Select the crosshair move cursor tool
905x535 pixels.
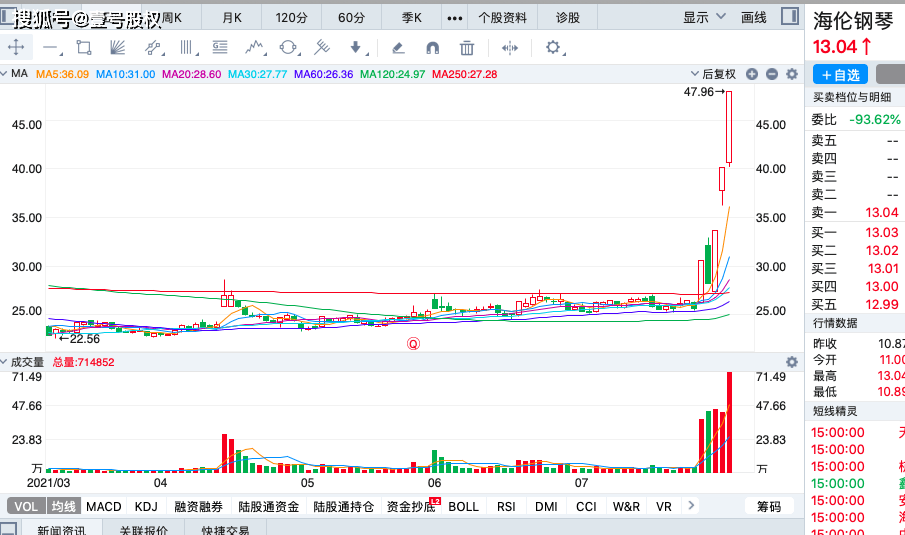17,47
